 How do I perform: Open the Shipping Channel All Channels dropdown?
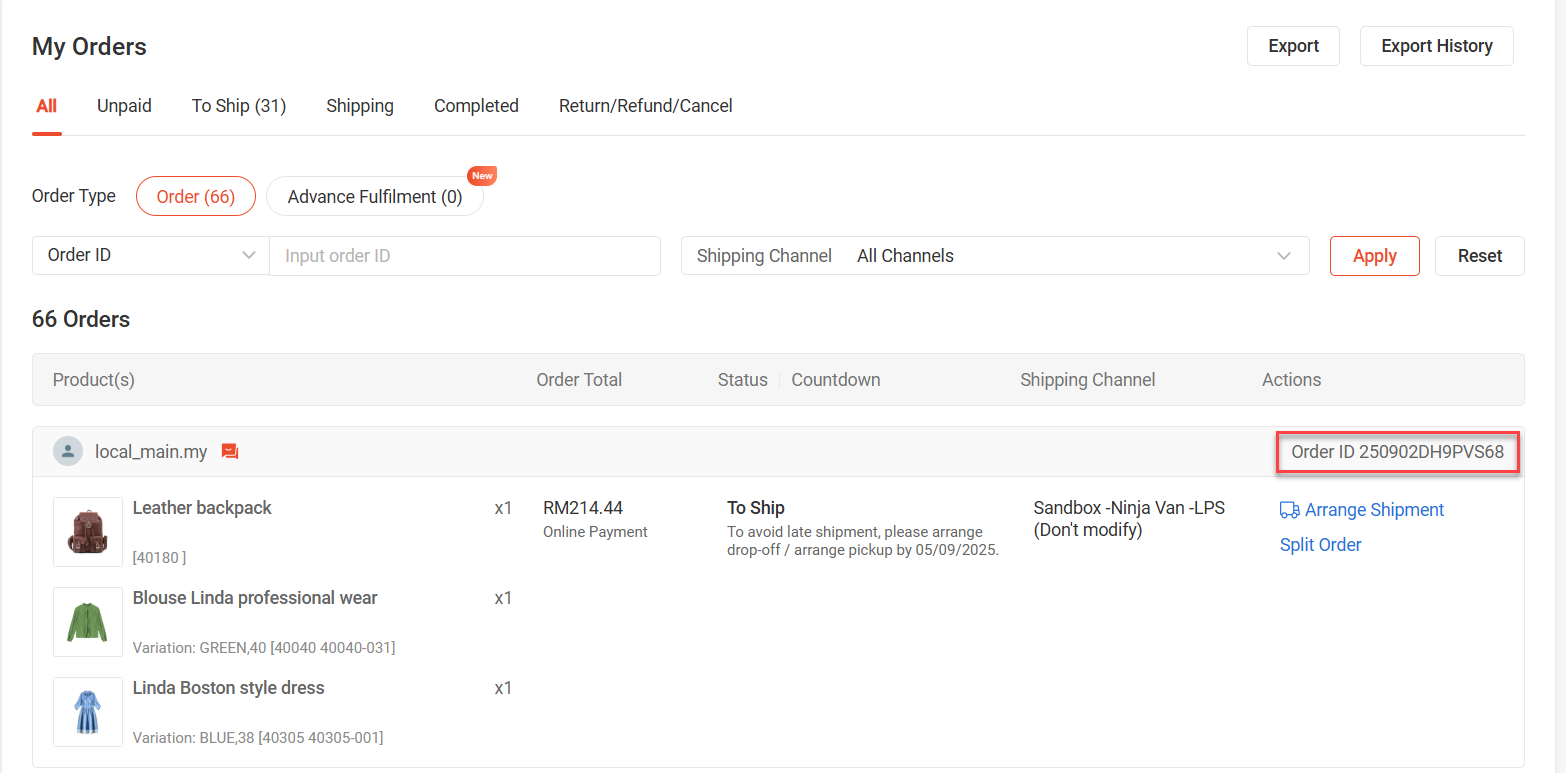[995, 256]
